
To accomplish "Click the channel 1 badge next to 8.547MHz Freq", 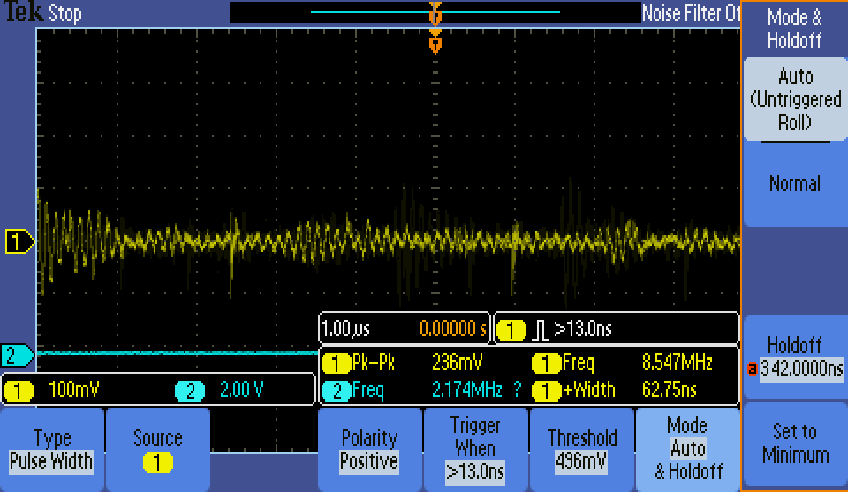I will [546, 363].
